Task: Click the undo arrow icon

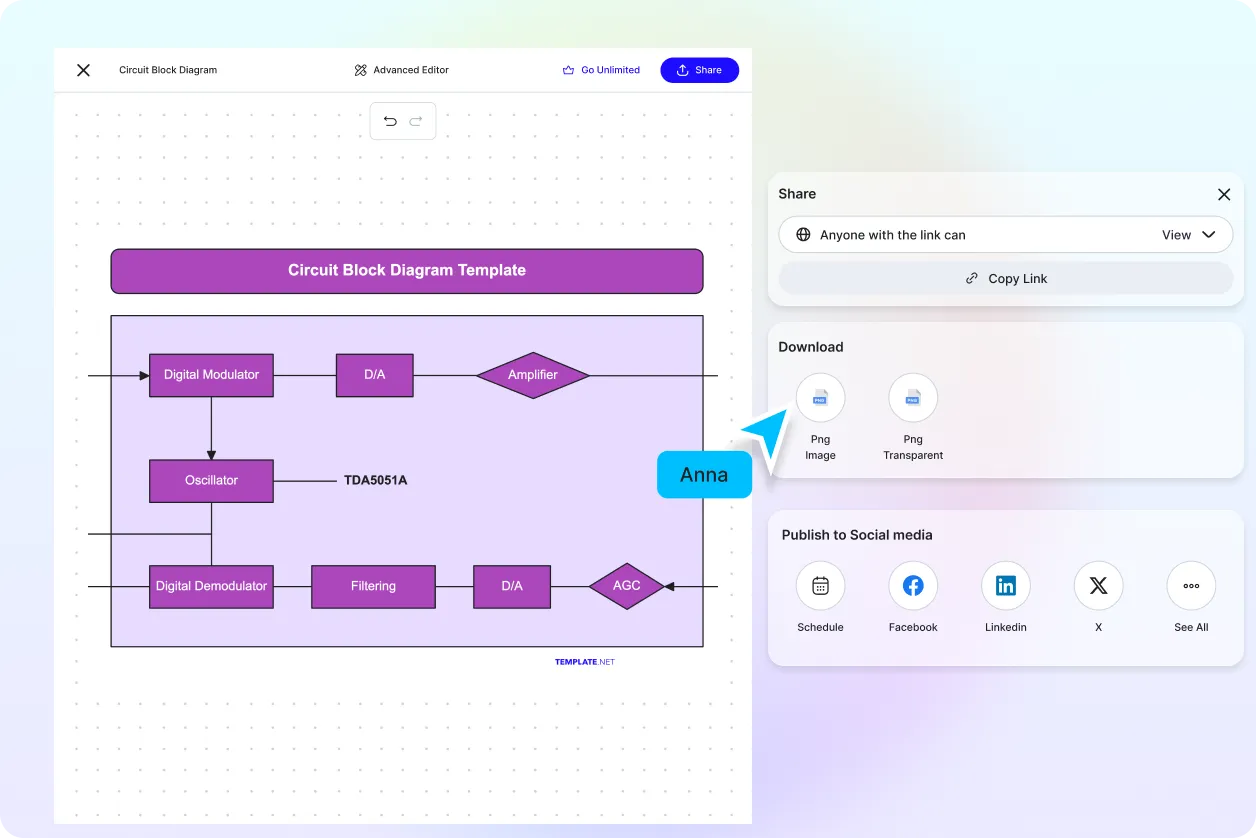Action: pyautogui.click(x=390, y=121)
